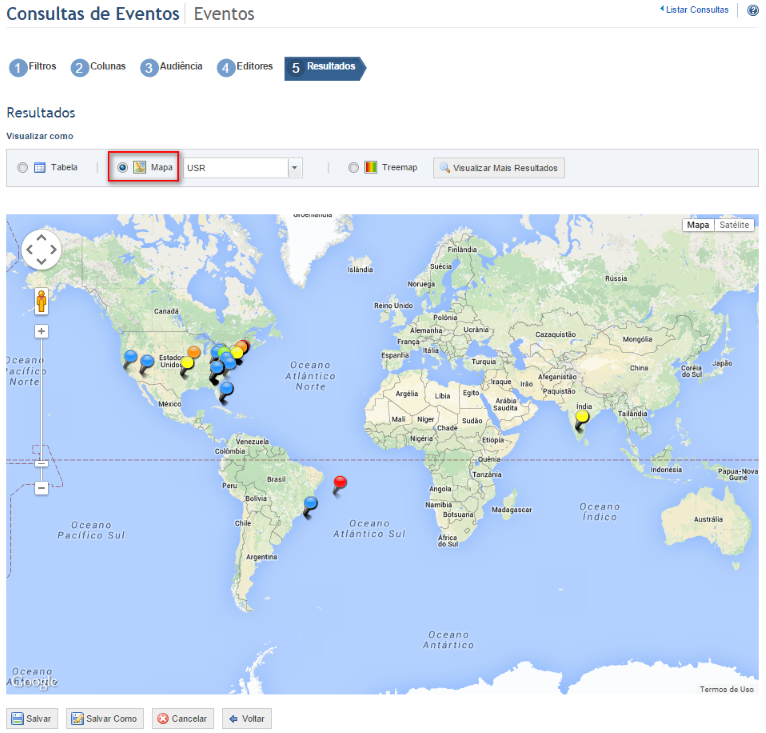
Task: Go to step 2 Colunas
Action: pyautogui.click(x=98, y=67)
